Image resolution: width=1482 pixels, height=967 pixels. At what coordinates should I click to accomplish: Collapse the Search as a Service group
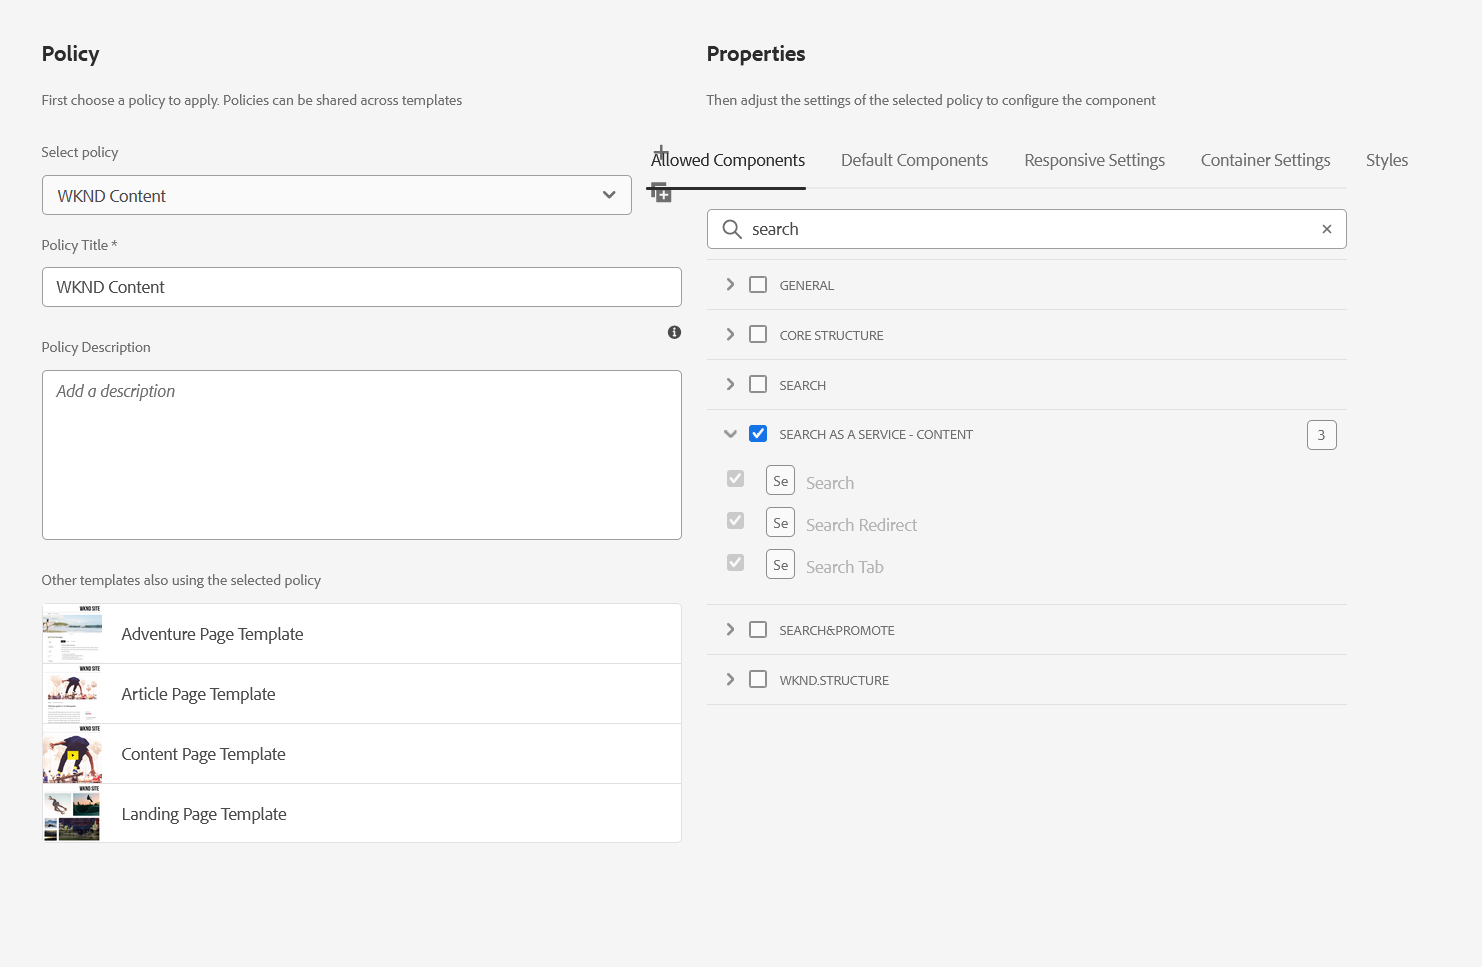tap(730, 434)
